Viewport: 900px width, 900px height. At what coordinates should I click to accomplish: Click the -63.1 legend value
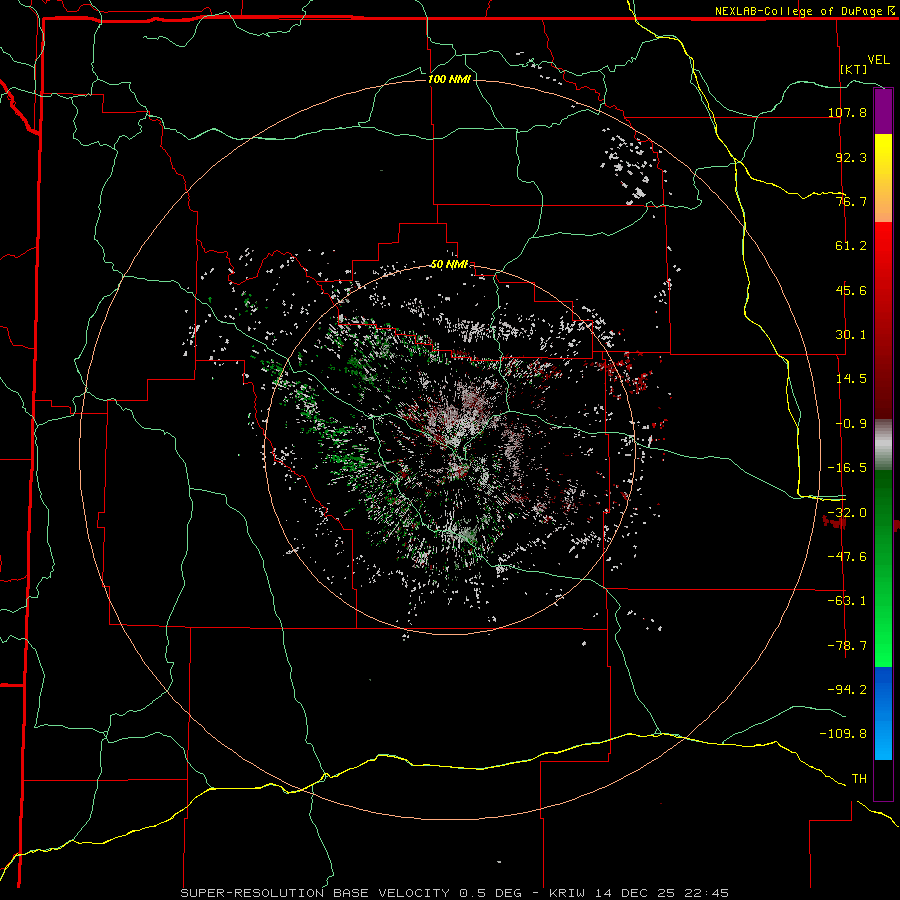tap(847, 601)
